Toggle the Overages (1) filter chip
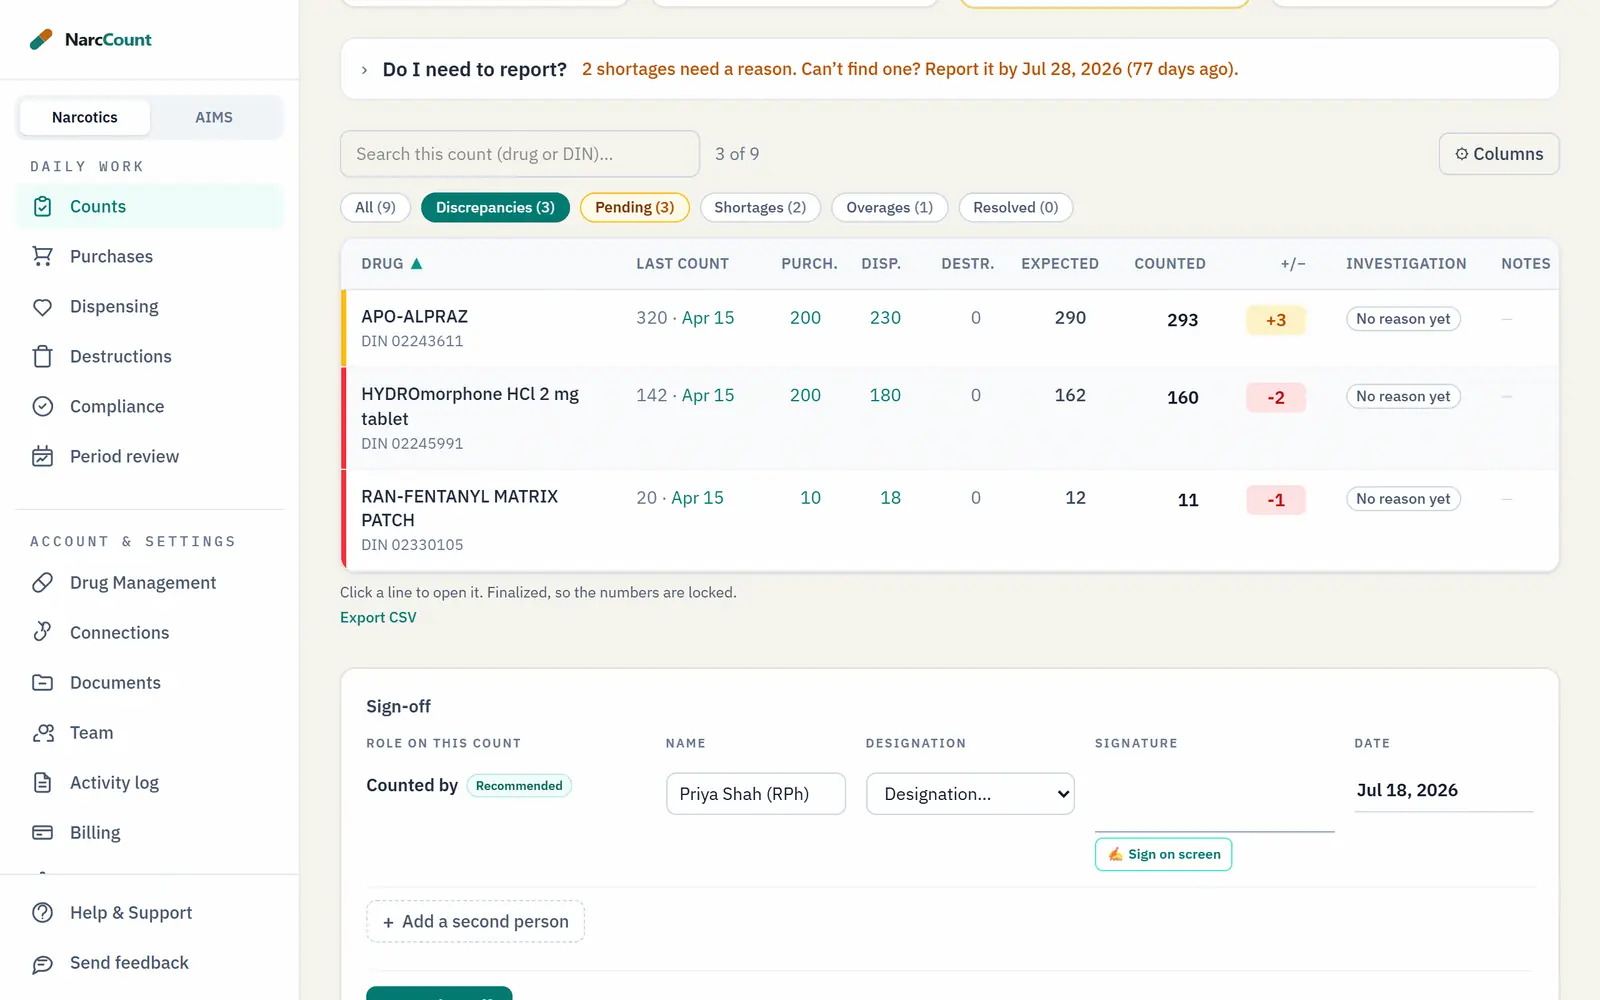 point(889,207)
